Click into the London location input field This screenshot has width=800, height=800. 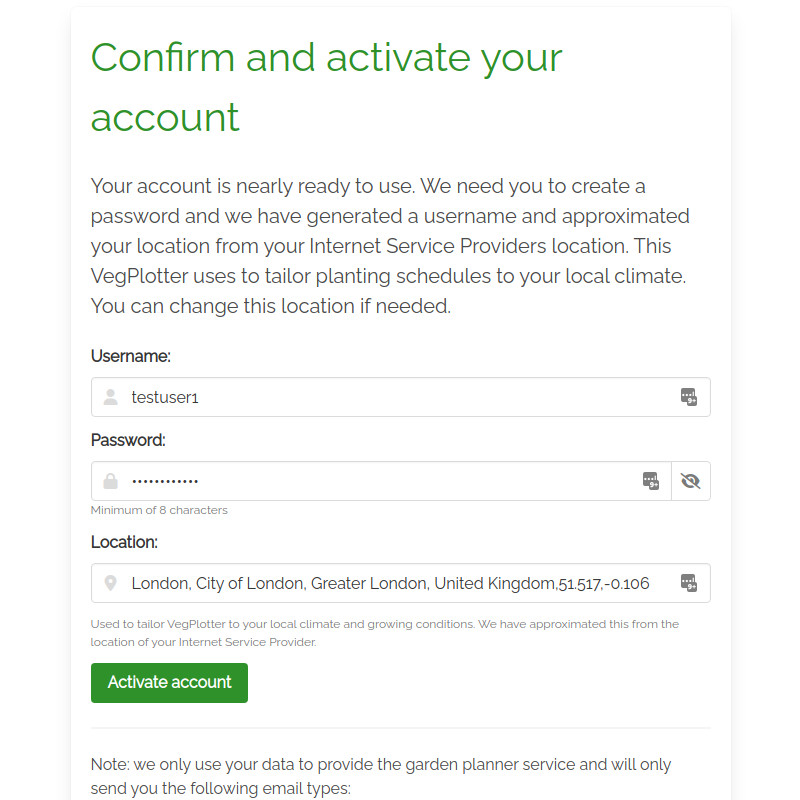click(390, 583)
